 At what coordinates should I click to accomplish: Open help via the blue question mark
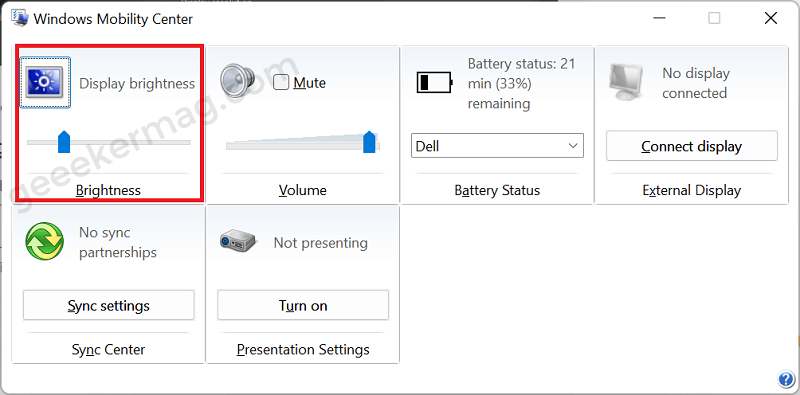point(785,379)
